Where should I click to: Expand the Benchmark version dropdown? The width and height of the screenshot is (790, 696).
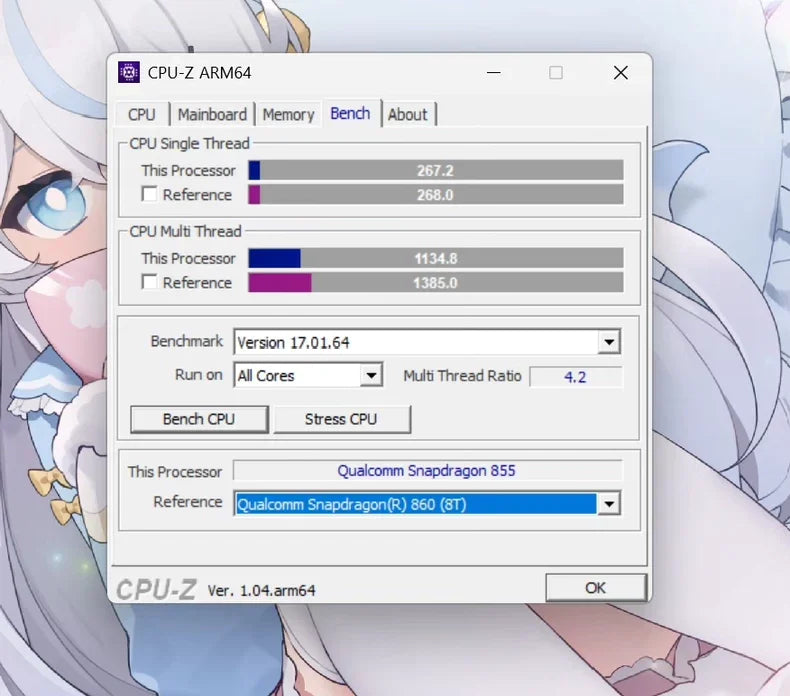[609, 342]
